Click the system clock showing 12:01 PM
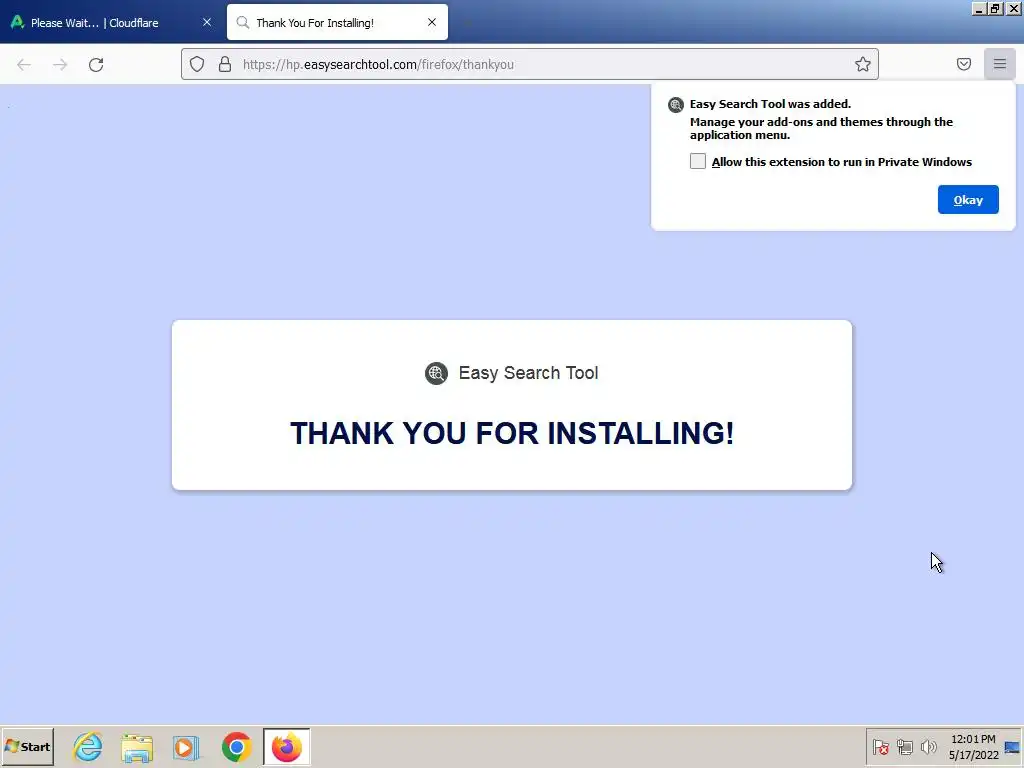This screenshot has width=1024, height=768. click(x=973, y=746)
